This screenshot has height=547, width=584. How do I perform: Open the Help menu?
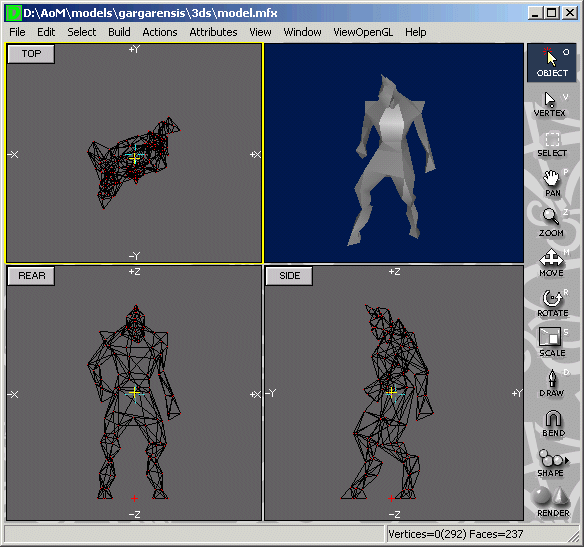tap(416, 32)
